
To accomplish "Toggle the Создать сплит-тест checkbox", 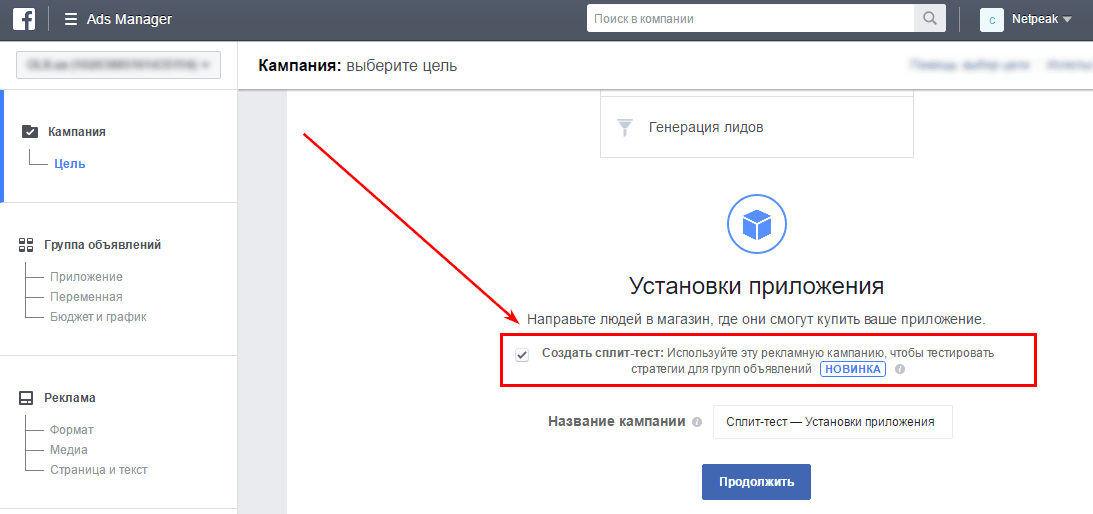I will tap(522, 355).
